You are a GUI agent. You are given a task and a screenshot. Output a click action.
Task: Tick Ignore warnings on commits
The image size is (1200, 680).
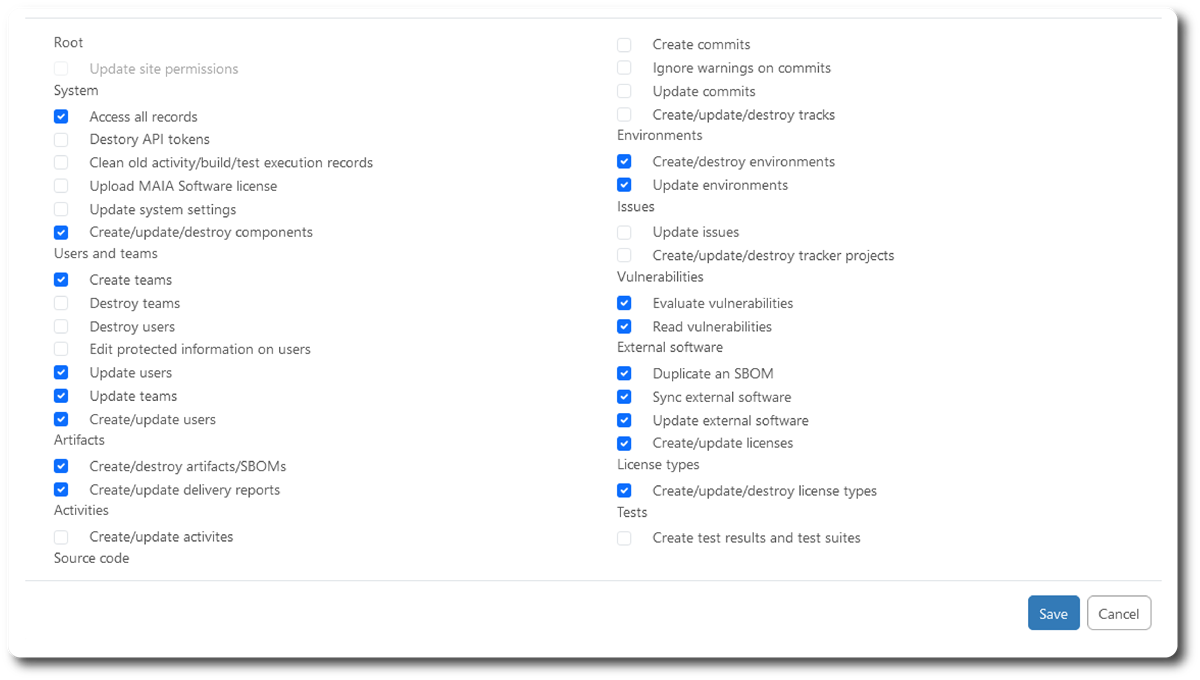pyautogui.click(x=624, y=68)
